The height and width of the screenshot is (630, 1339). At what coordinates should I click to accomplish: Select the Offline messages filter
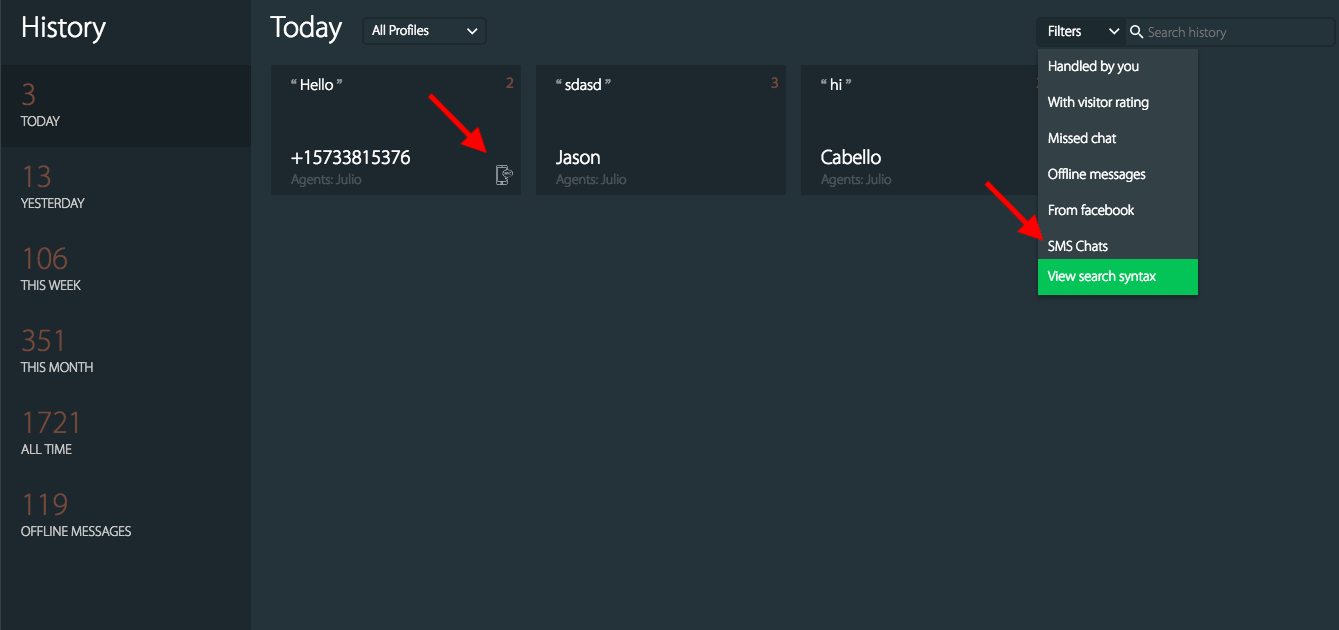tap(1096, 174)
